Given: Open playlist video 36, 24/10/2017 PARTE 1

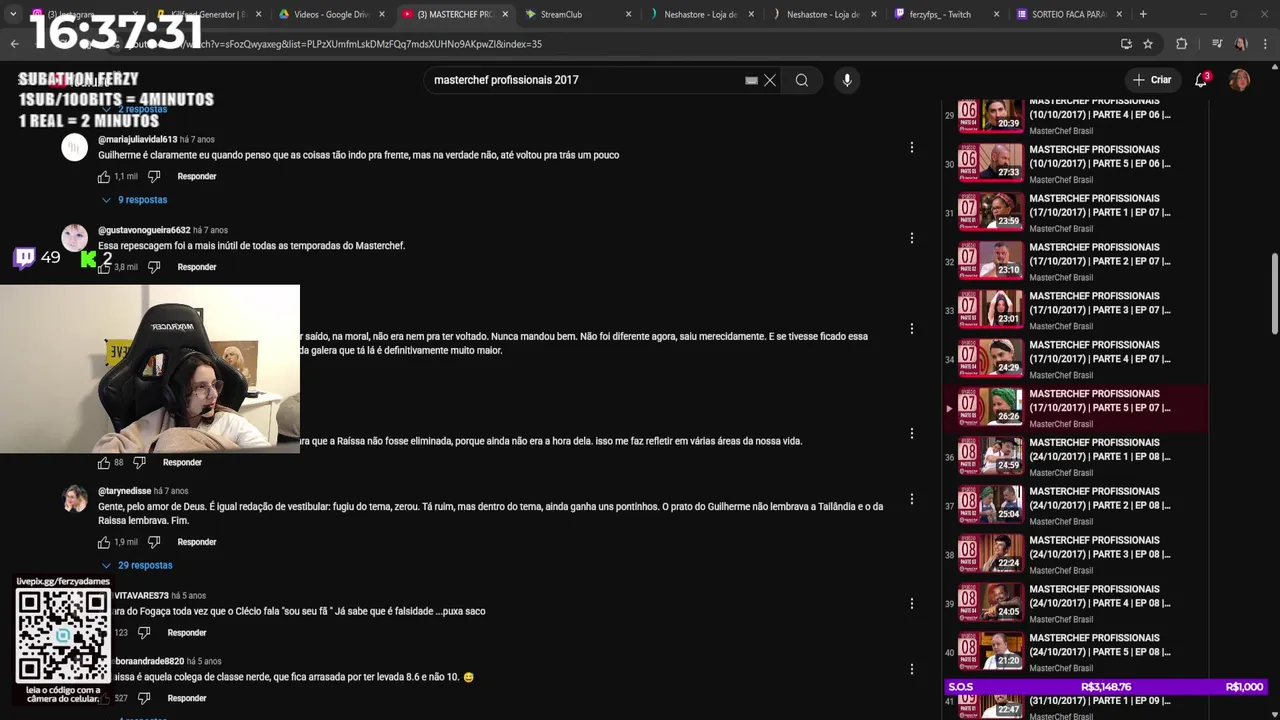Looking at the screenshot, I should (x=1075, y=456).
